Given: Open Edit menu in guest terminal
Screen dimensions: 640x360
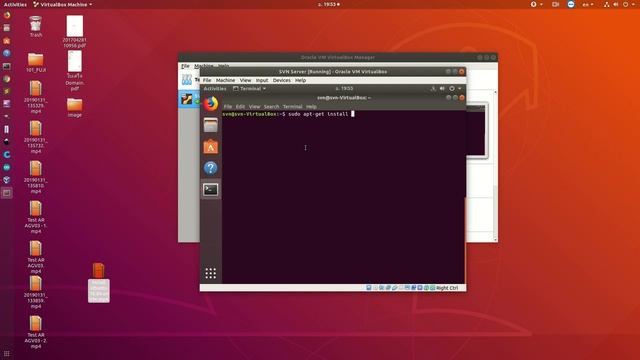Looking at the screenshot, I should click(x=240, y=107).
